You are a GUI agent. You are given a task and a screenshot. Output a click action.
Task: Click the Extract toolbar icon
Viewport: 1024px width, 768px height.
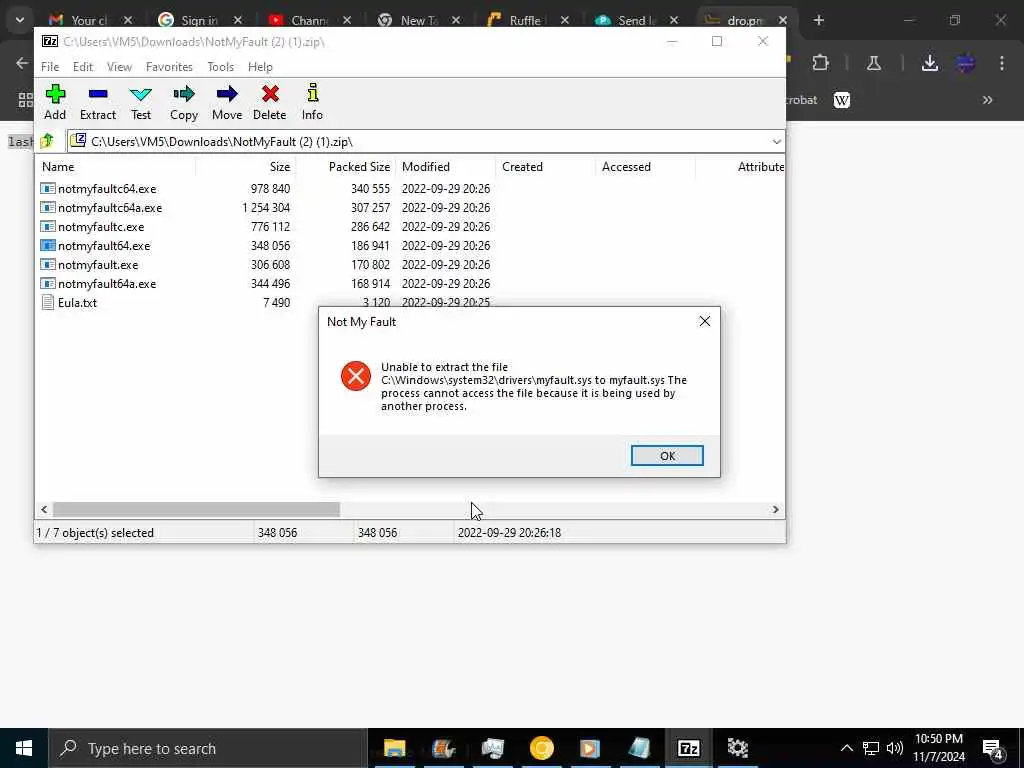98,103
